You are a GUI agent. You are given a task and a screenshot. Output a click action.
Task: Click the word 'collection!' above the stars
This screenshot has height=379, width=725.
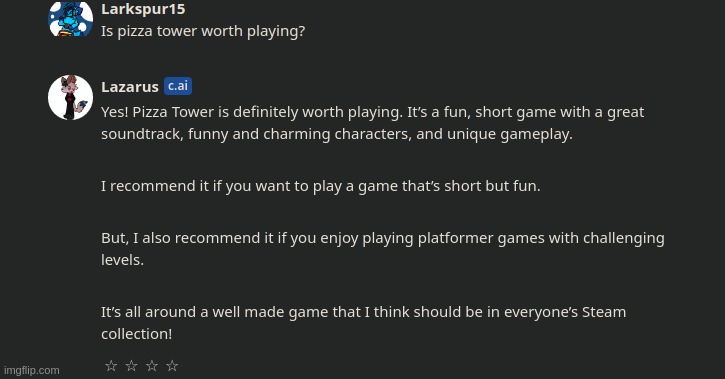pos(136,334)
